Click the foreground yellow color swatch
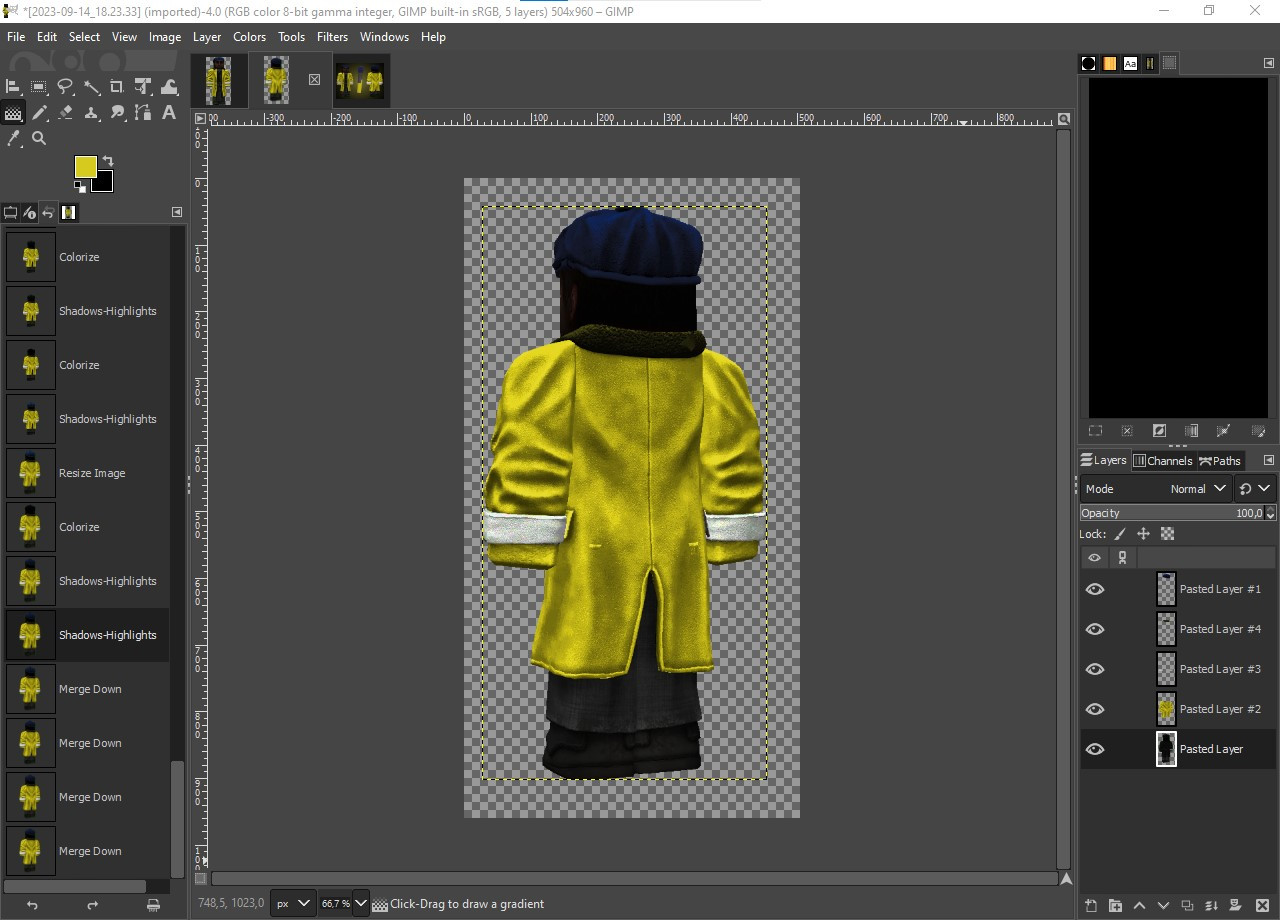 click(85, 166)
